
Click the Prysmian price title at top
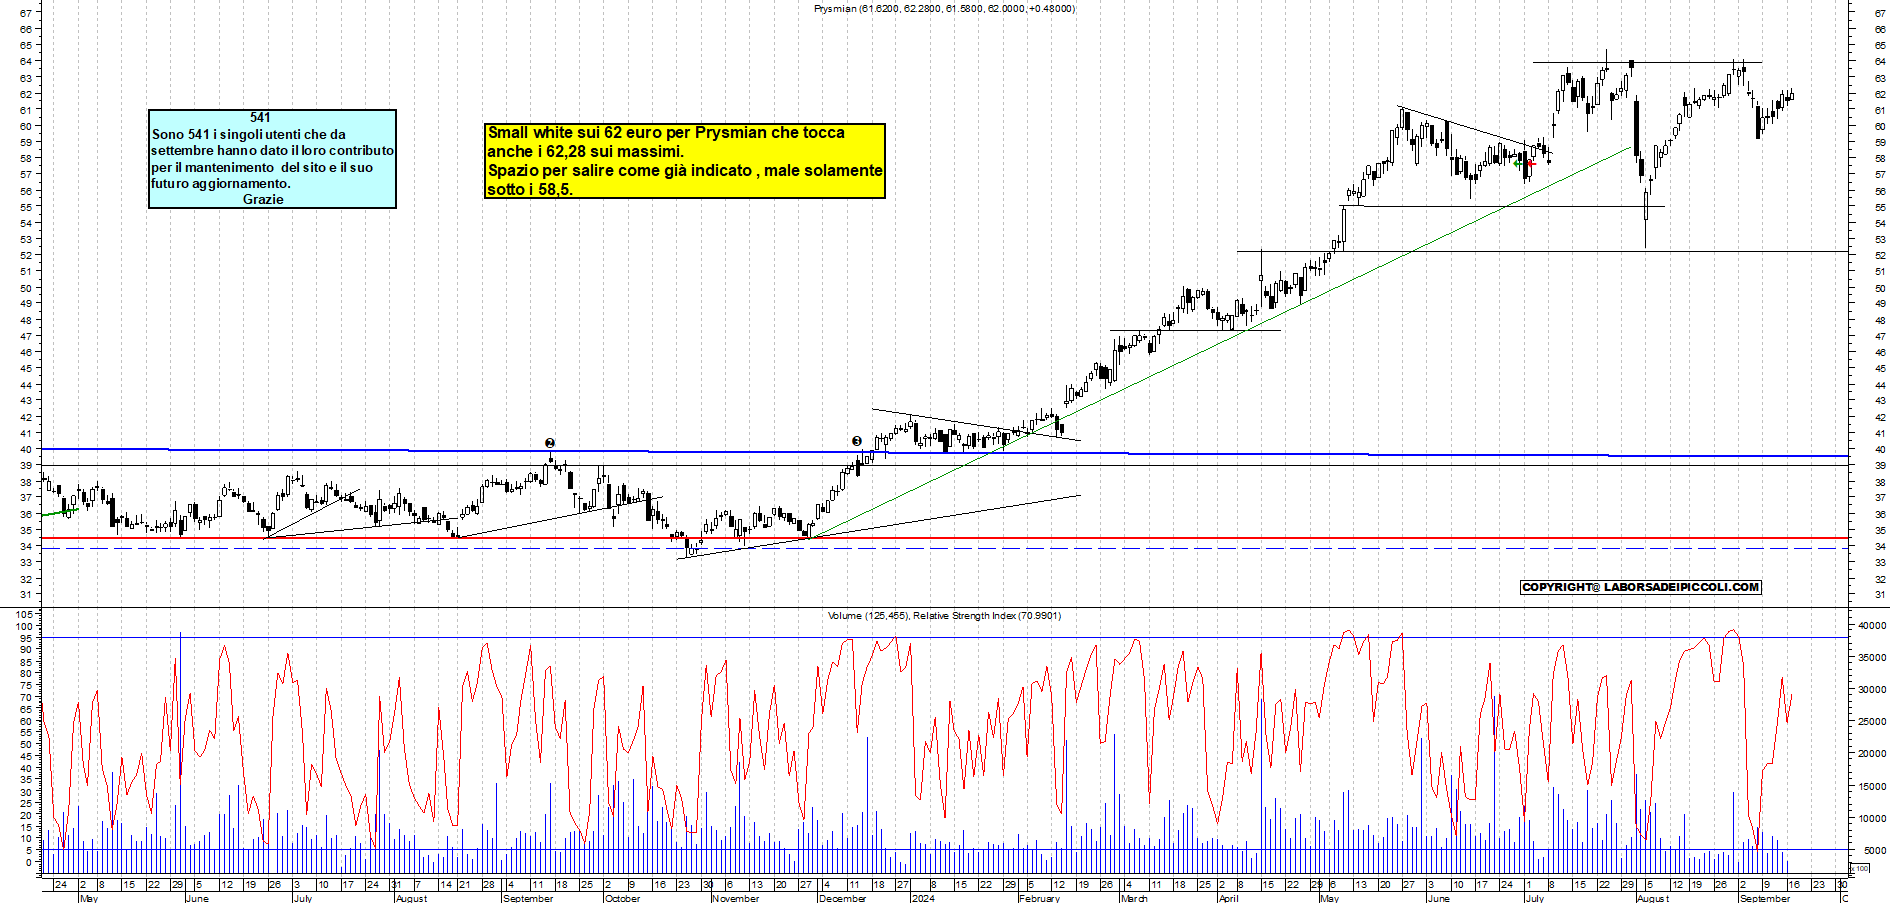click(x=944, y=8)
